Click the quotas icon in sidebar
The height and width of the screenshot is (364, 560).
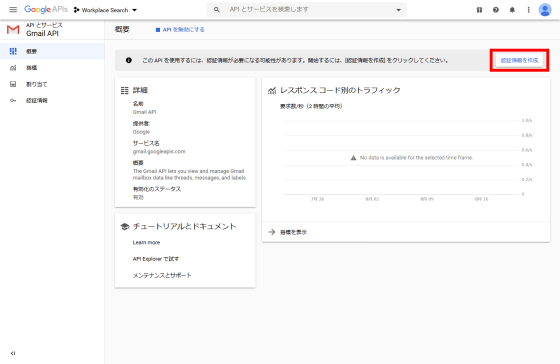tap(13, 84)
